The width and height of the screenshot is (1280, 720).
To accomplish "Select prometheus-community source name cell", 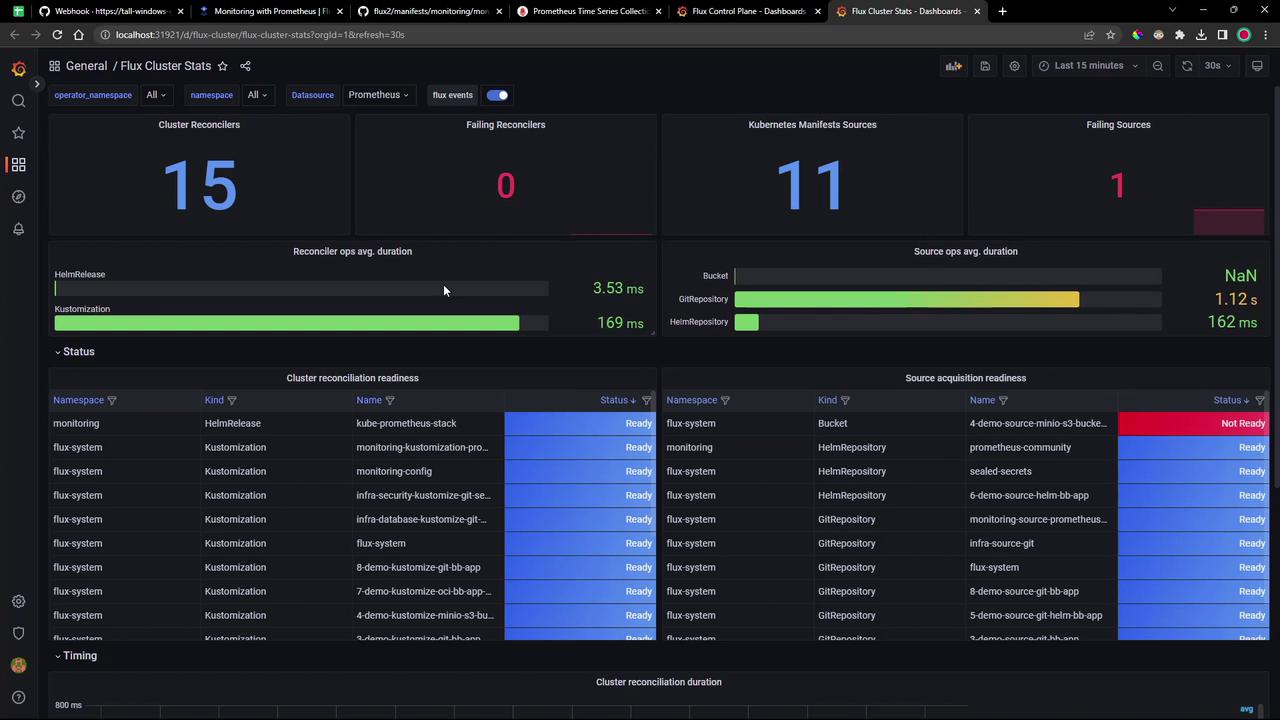I will pyautogui.click(x=1020, y=447).
